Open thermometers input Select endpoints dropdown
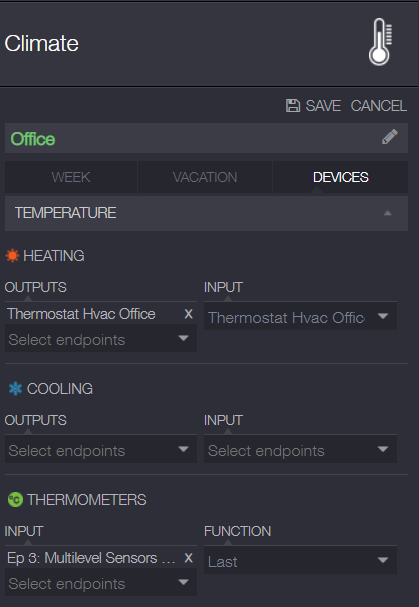This screenshot has width=419, height=607. click(101, 583)
